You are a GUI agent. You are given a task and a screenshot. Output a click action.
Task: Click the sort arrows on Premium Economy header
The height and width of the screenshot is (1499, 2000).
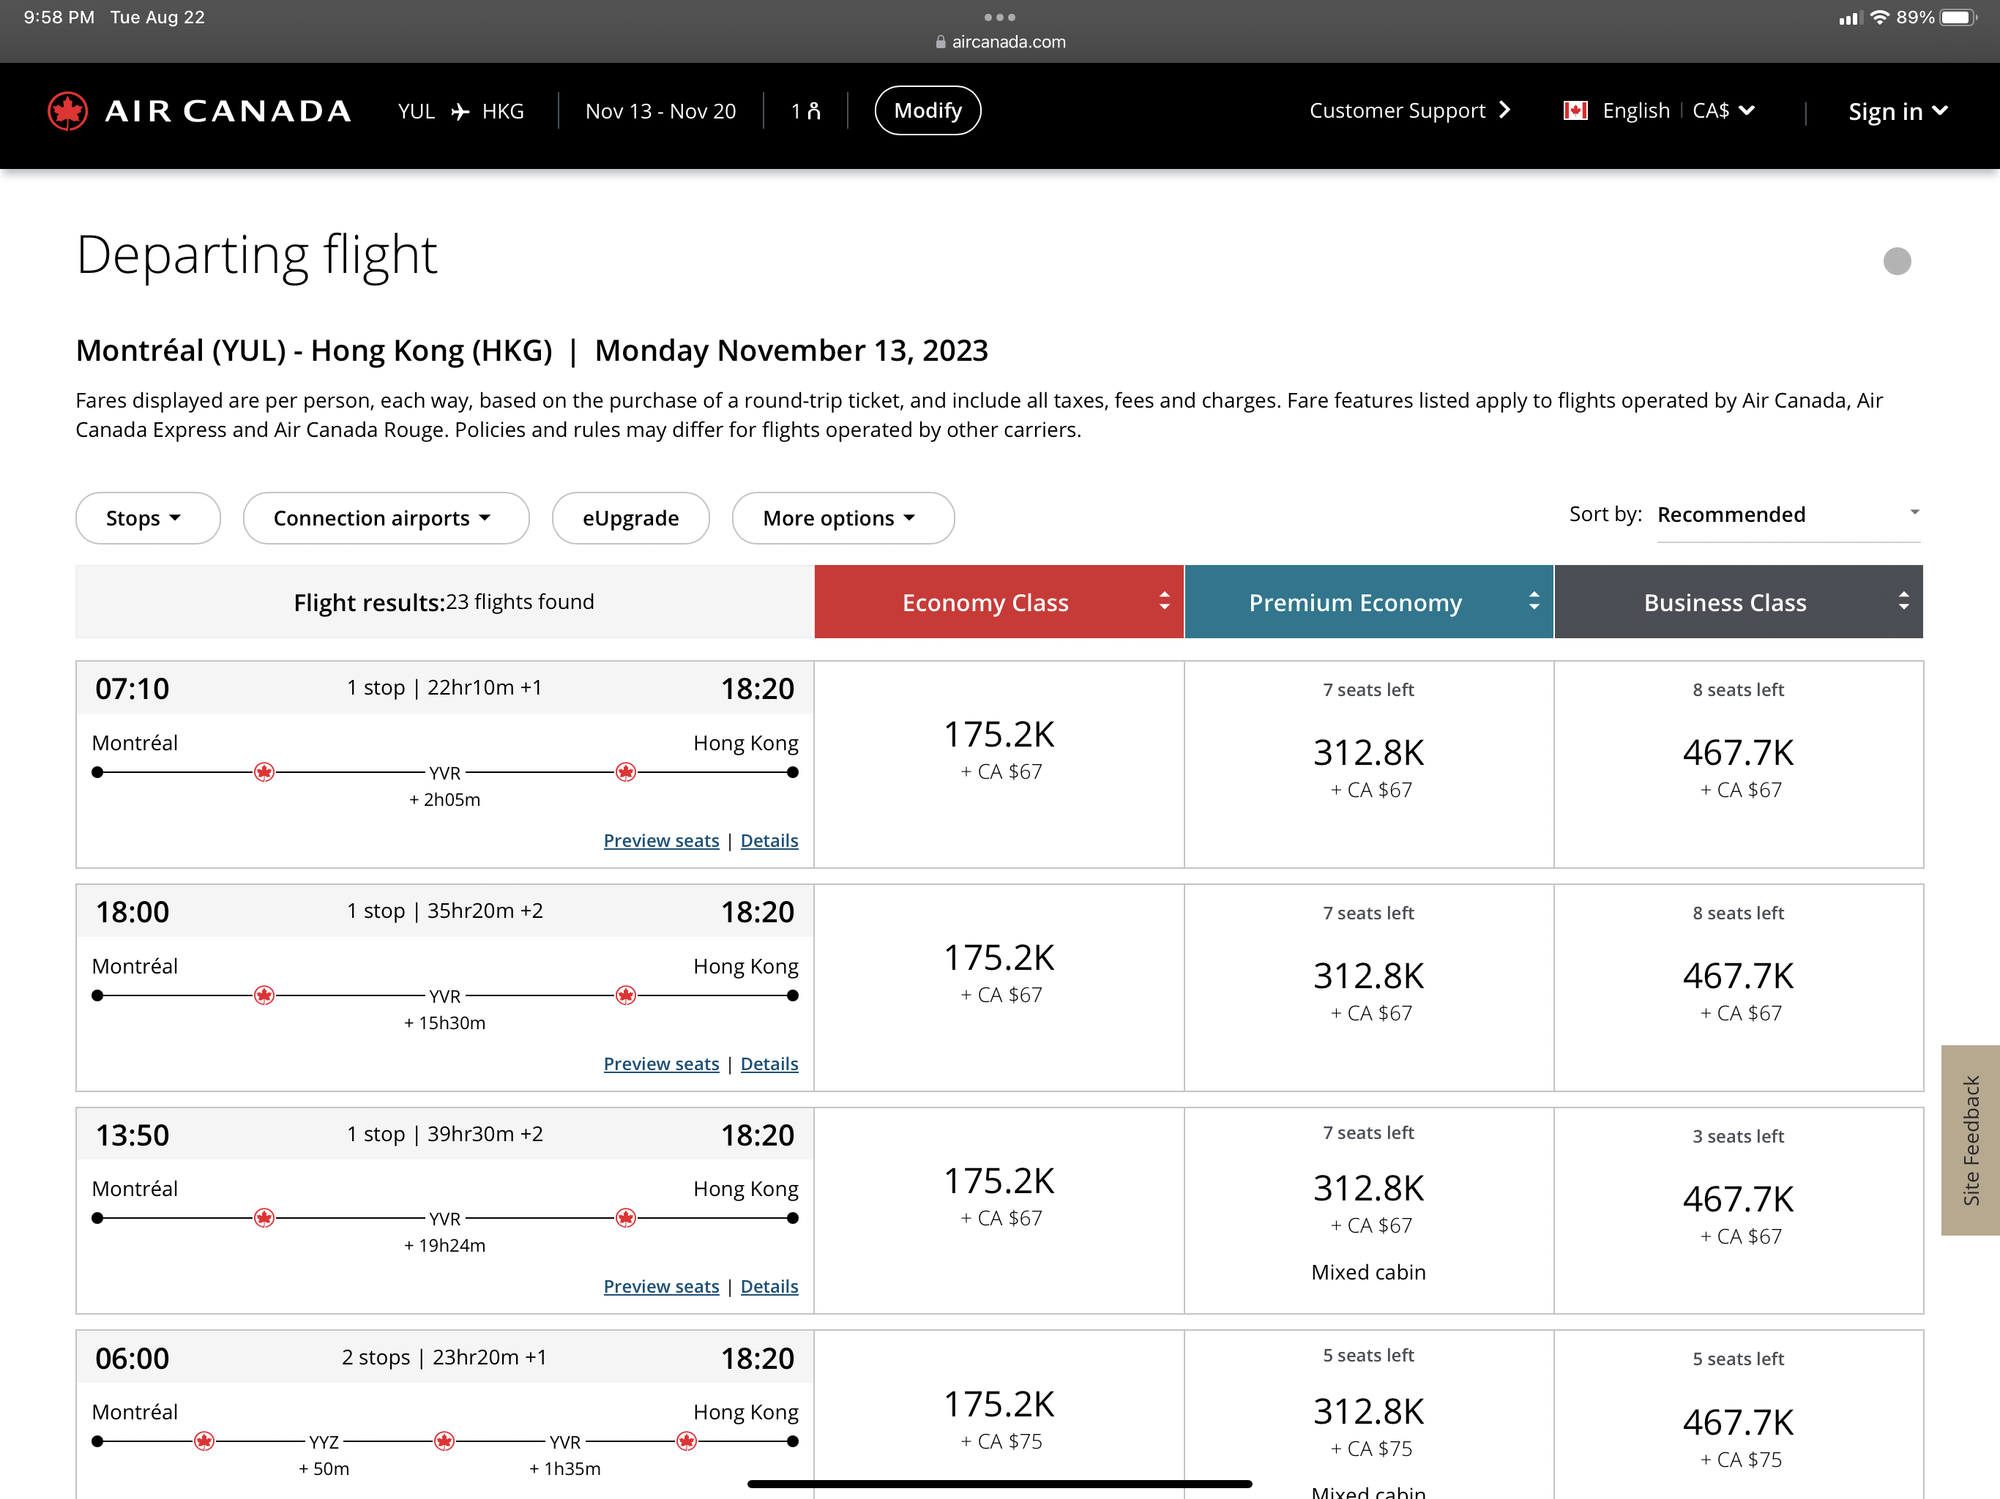1533,601
